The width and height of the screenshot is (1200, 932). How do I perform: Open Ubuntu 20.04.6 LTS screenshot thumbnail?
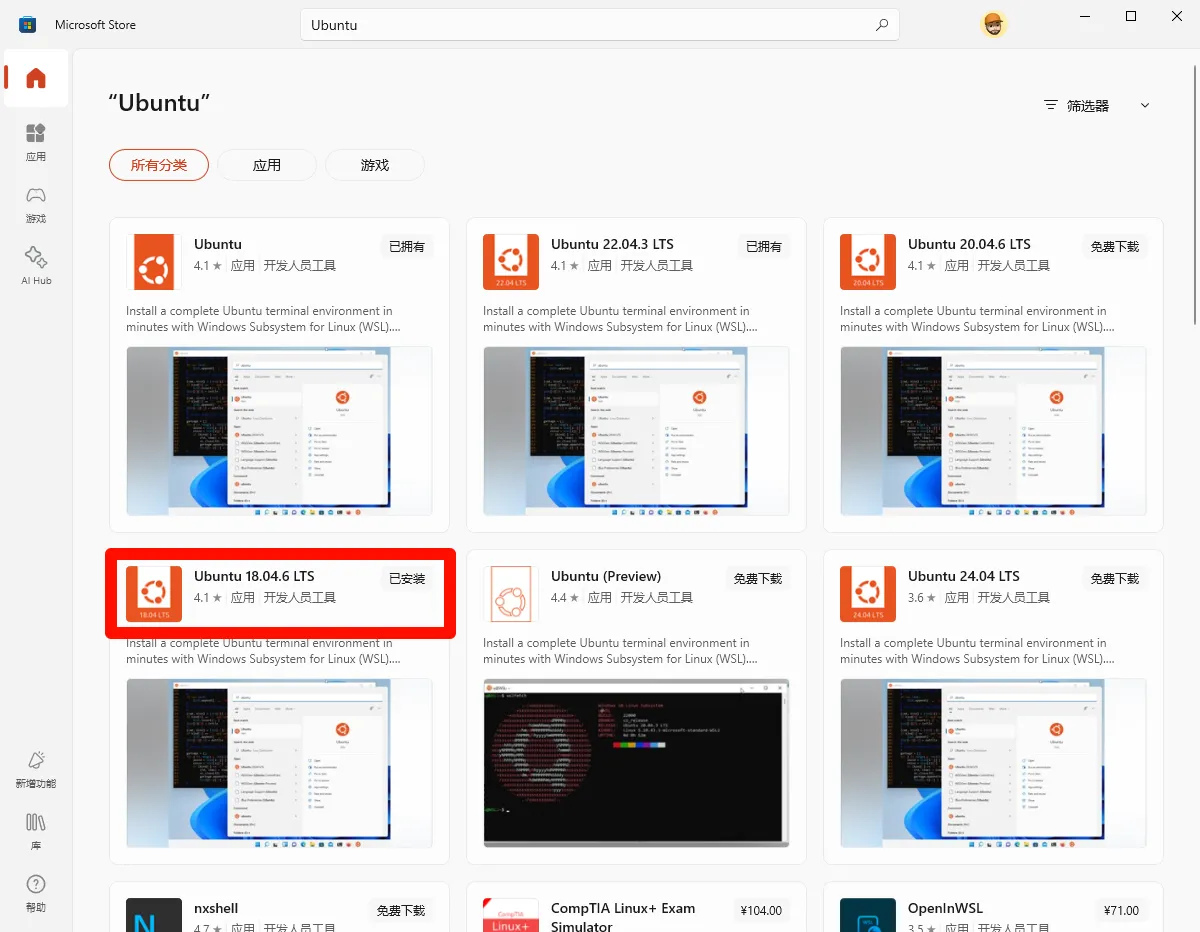[x=993, y=431]
